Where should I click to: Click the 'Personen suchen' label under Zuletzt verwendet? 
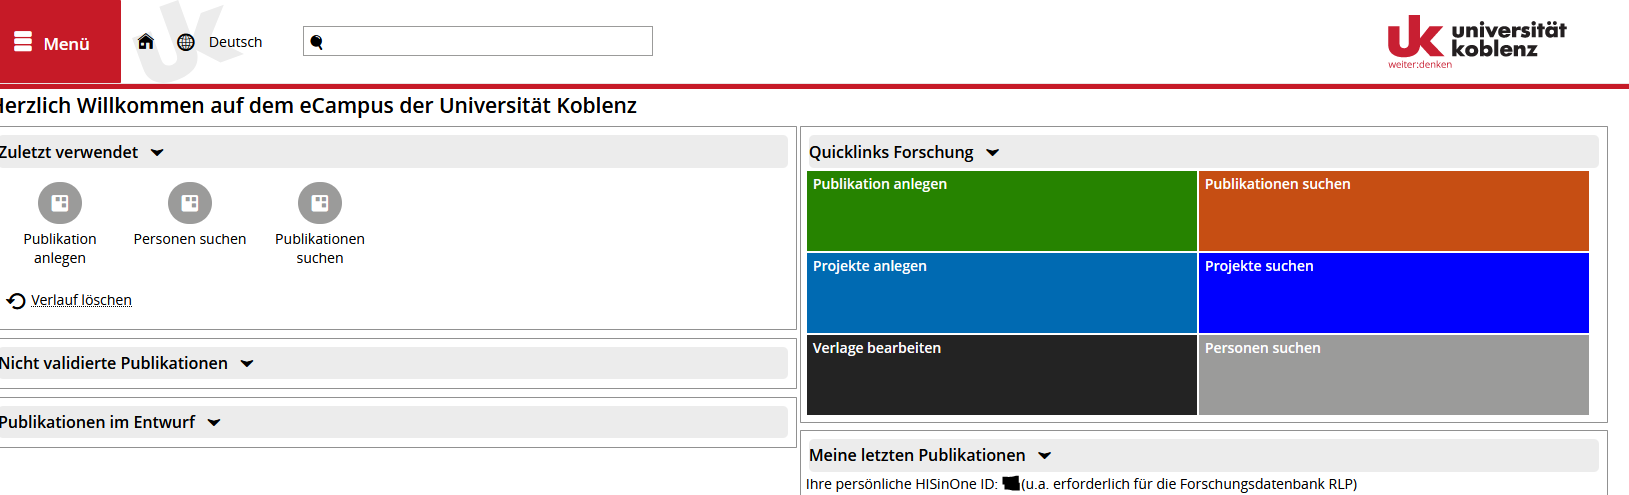coord(190,239)
